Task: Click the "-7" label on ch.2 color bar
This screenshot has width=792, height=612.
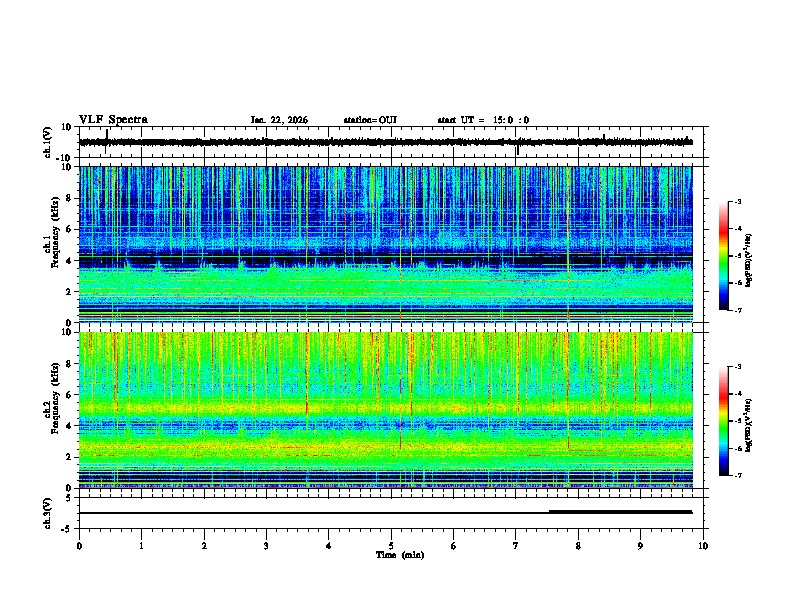Action: tap(738, 476)
